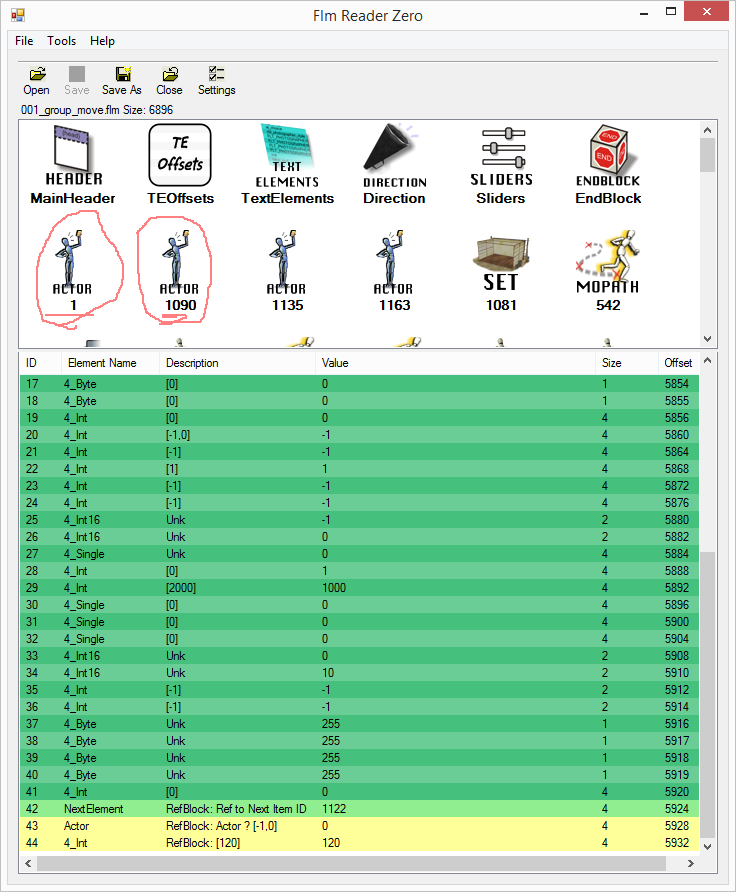Select the 4_Single row with ID 27
Screen dimensions: 736x892
[359, 554]
